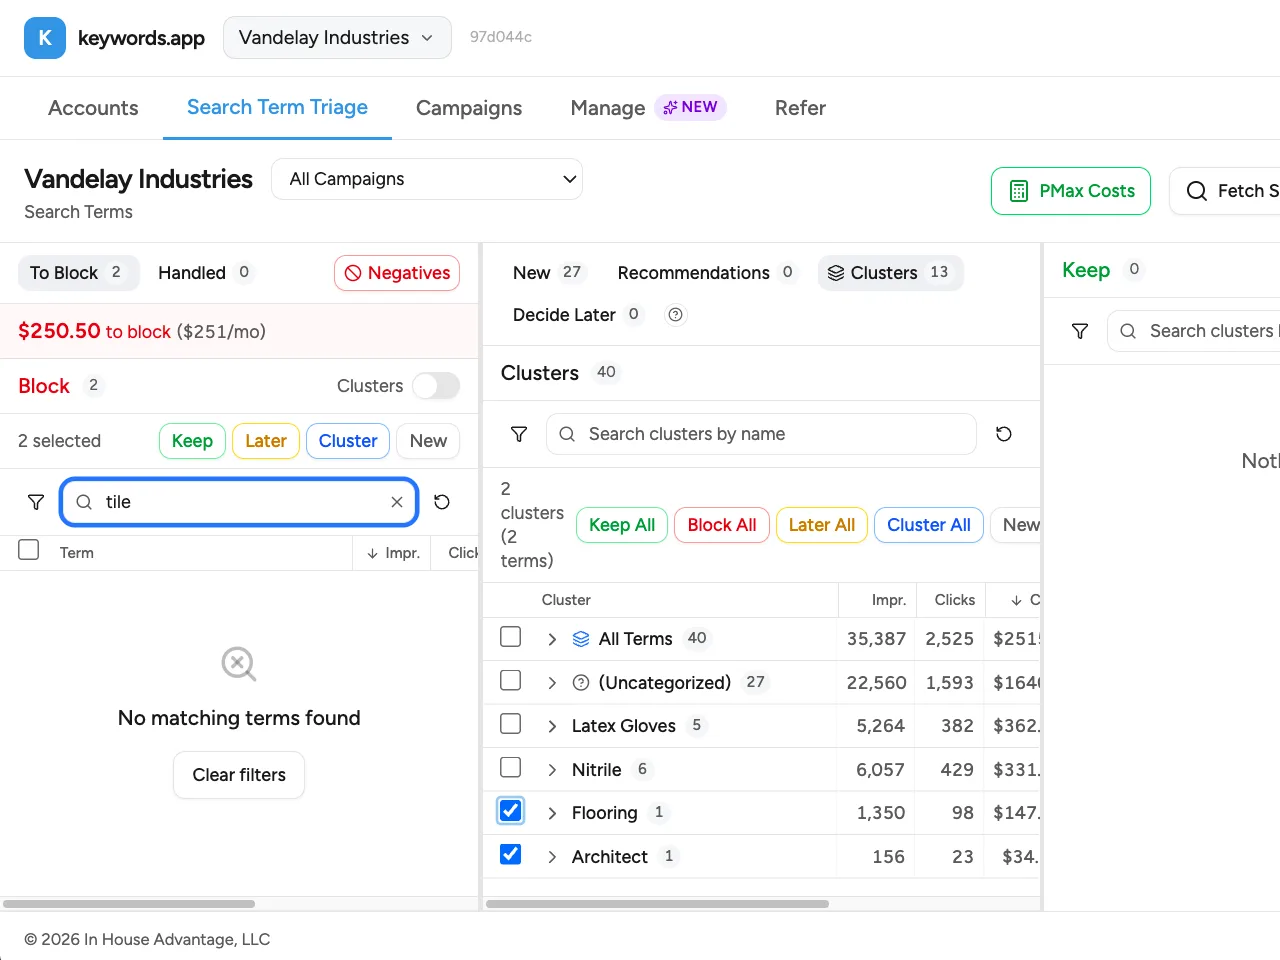Click Cluster for the 2 selected terms
The width and height of the screenshot is (1280, 960).
(348, 441)
